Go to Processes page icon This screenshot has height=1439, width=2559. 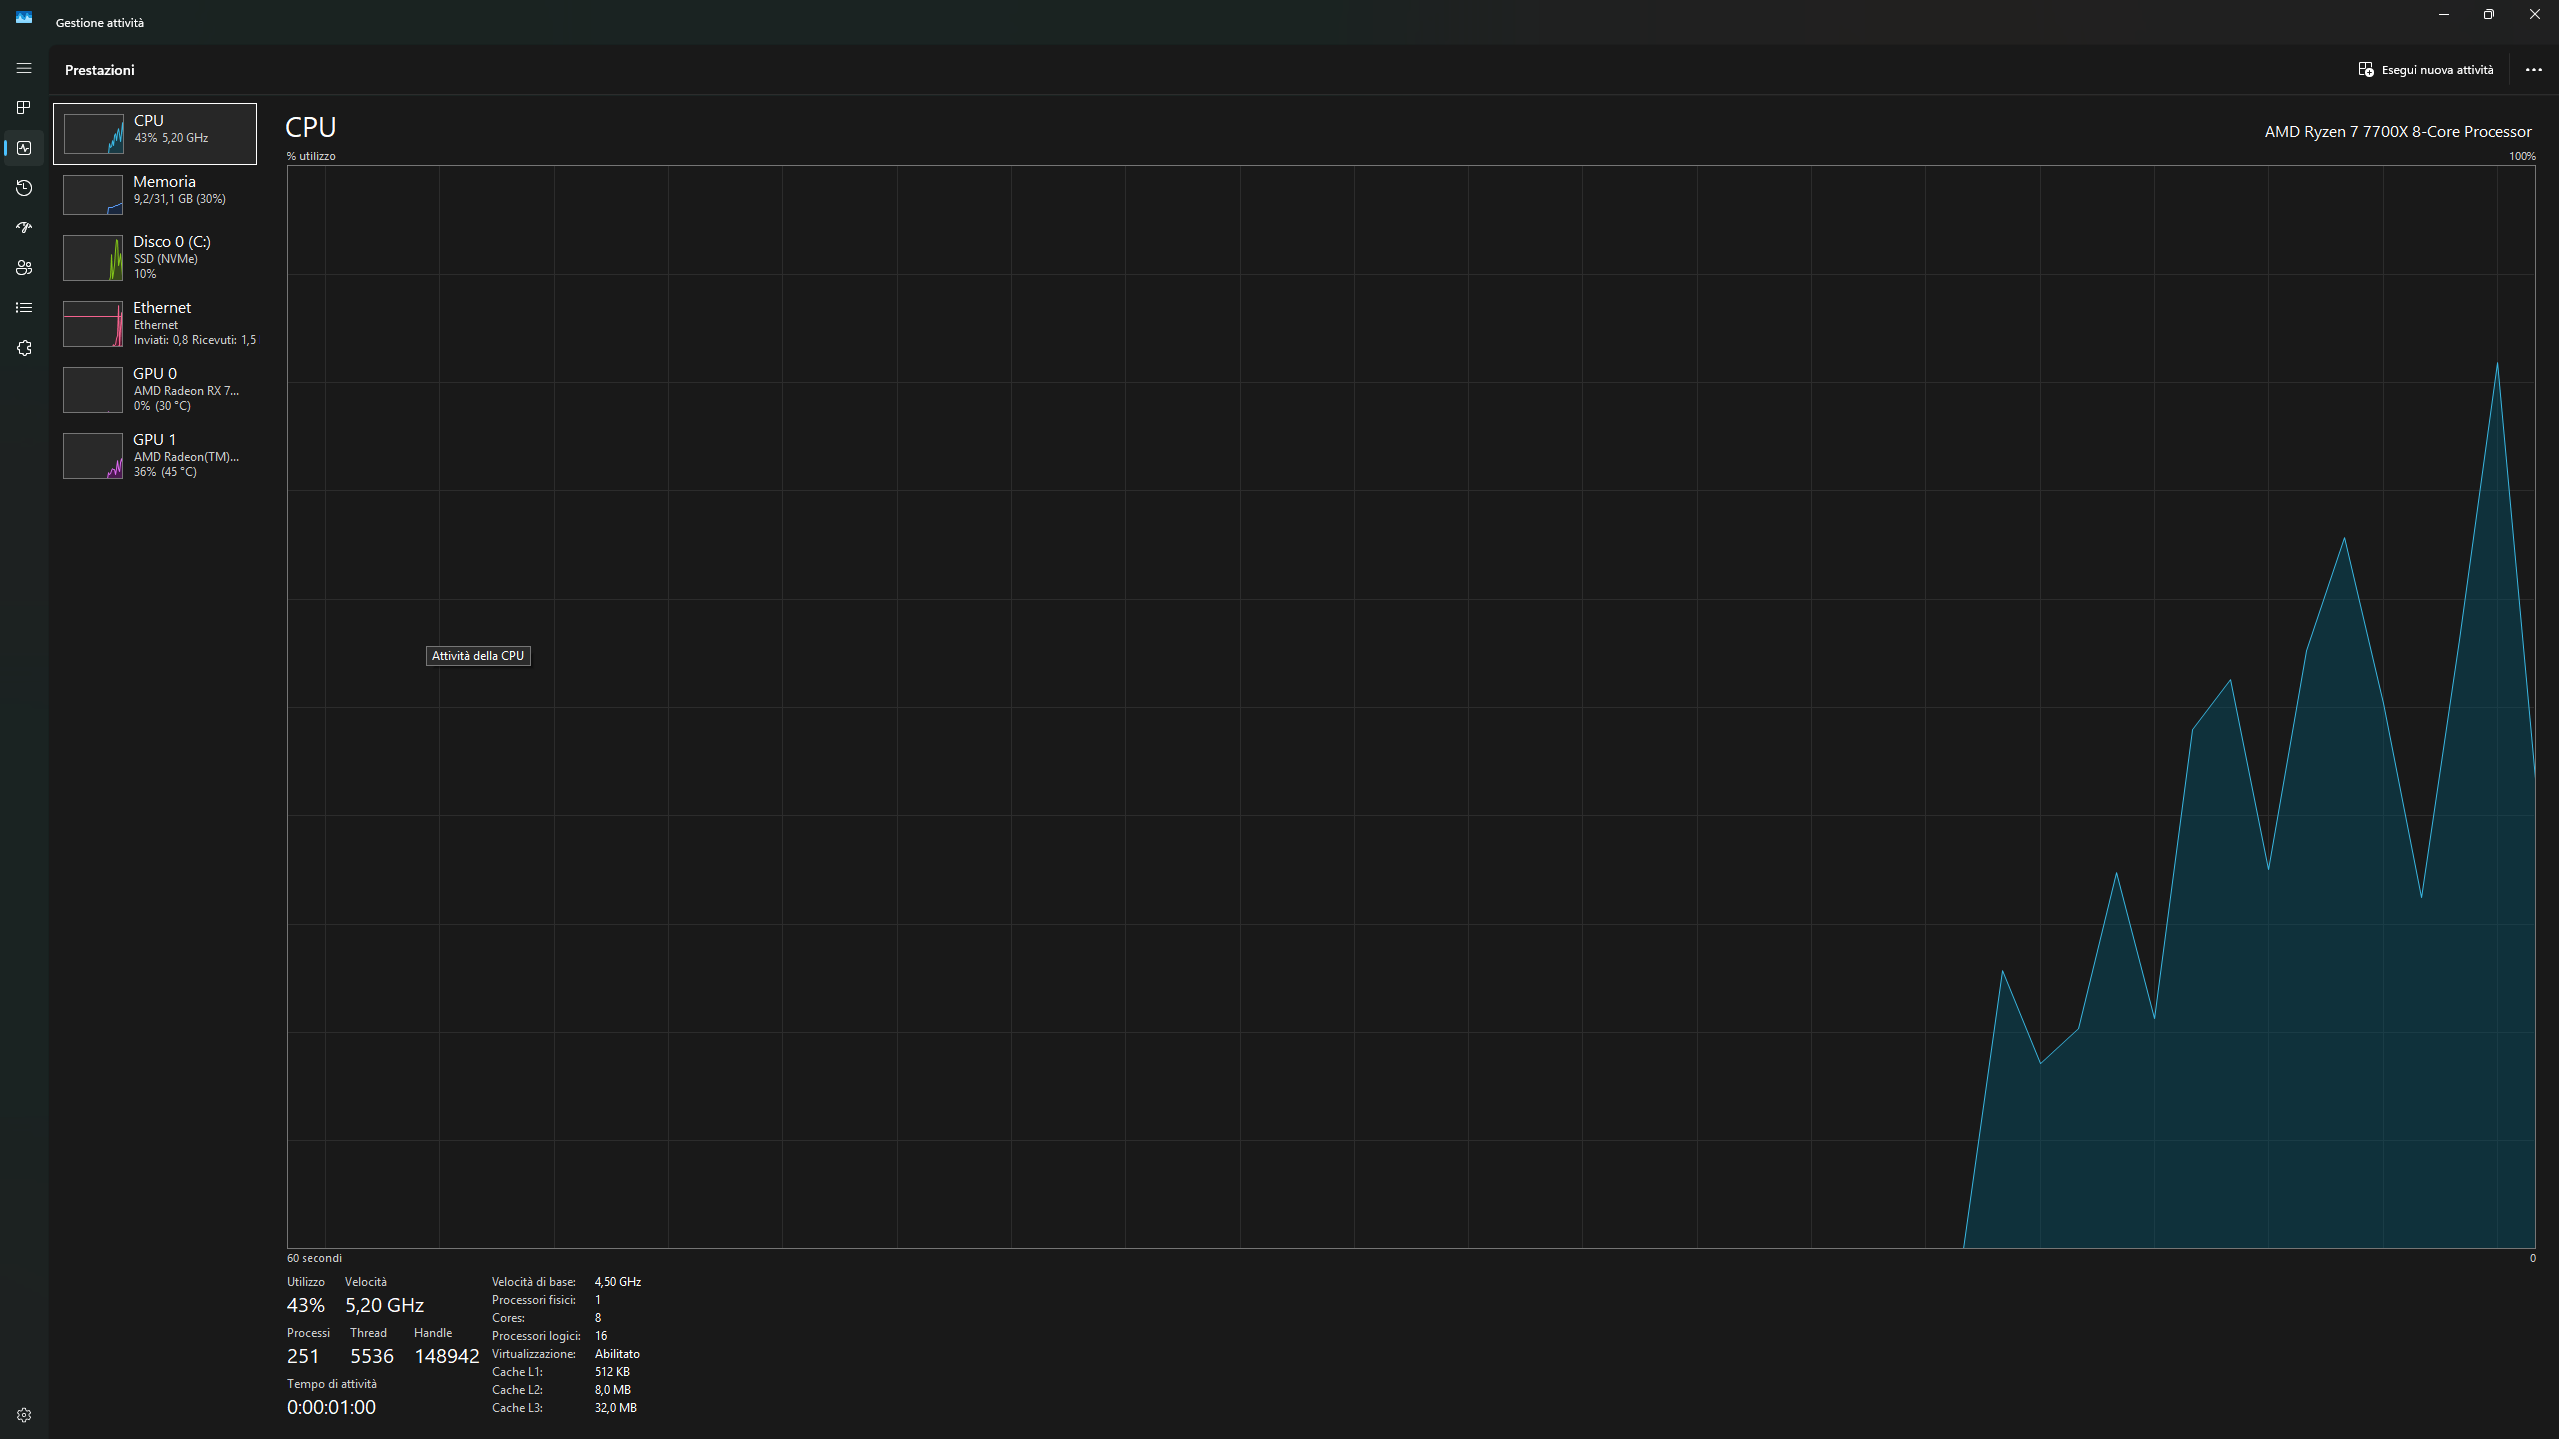coord(24,108)
